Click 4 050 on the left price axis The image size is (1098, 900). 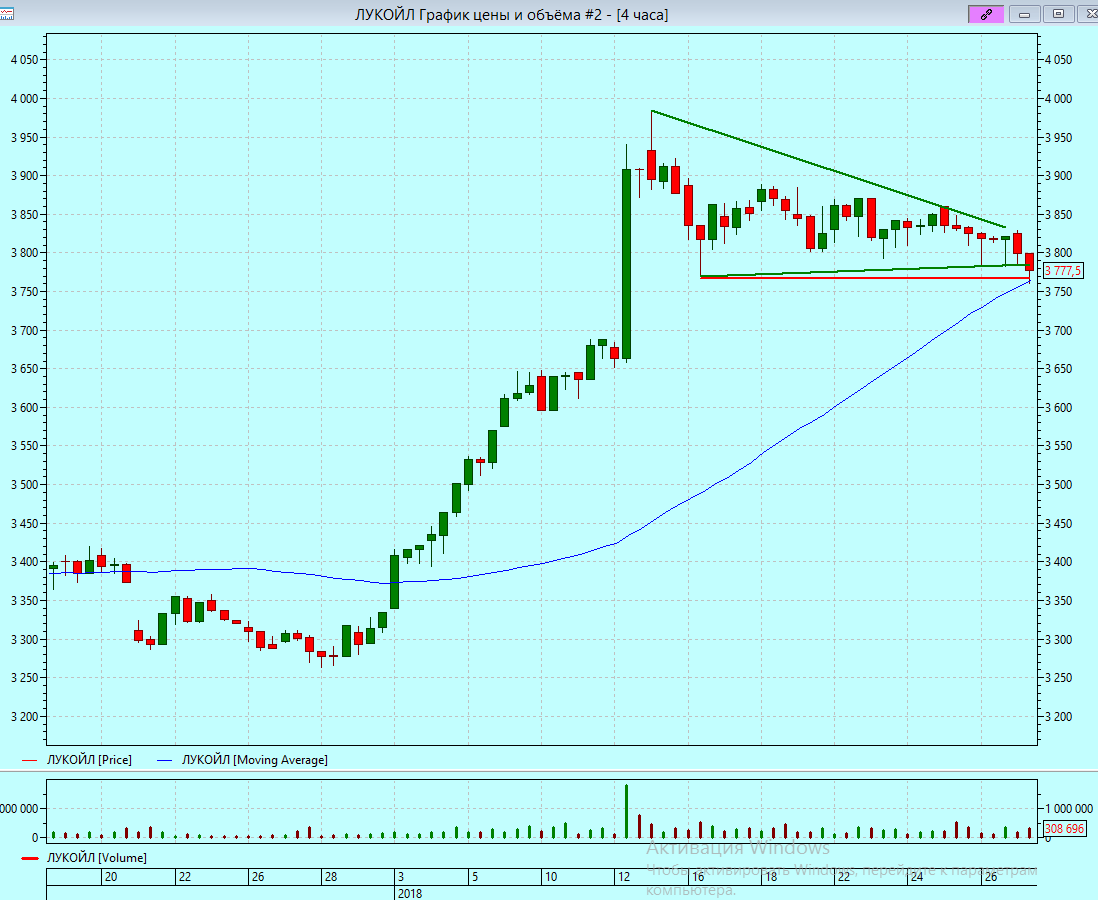(x=25, y=60)
